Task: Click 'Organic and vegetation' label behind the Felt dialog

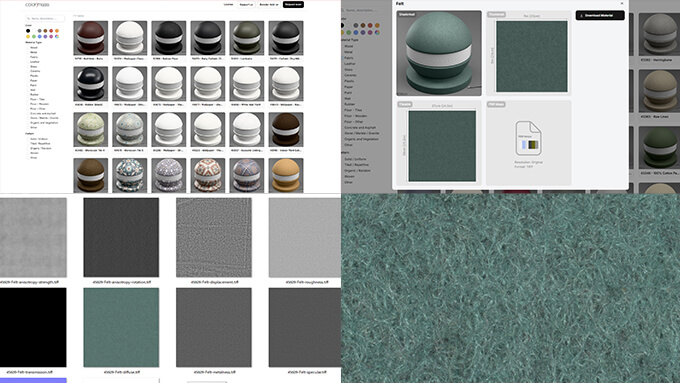Action: [361, 139]
